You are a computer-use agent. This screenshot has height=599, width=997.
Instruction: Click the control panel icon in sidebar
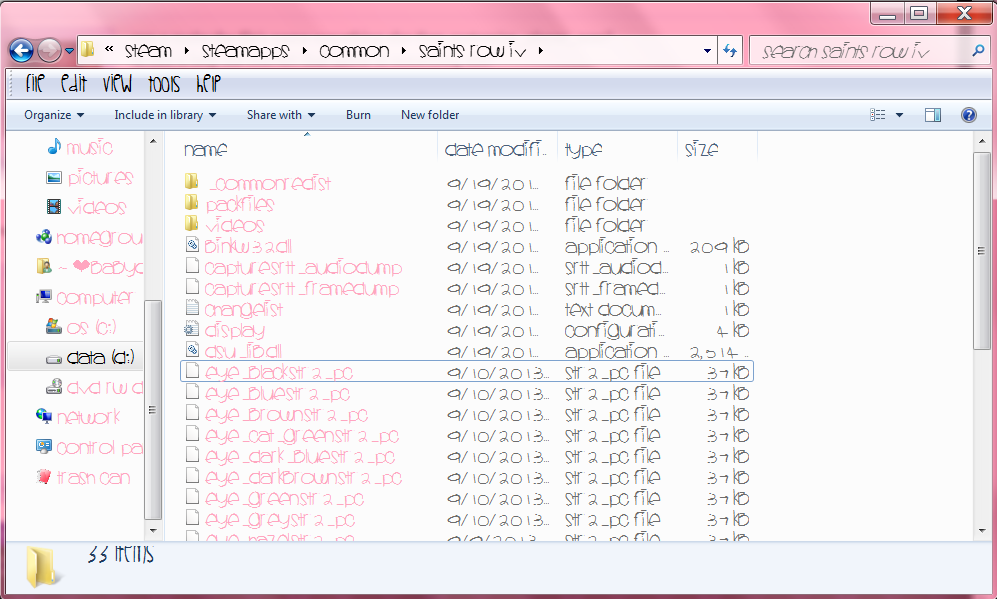[44, 446]
